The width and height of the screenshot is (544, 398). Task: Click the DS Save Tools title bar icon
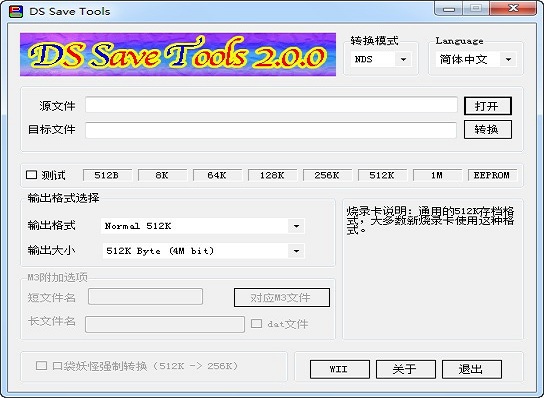coord(16,11)
